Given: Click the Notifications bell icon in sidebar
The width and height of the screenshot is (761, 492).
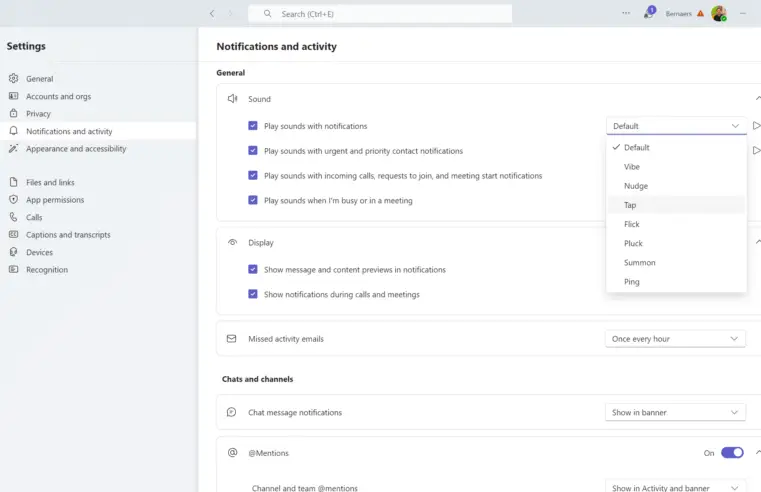Looking at the screenshot, I should pyautogui.click(x=14, y=131).
